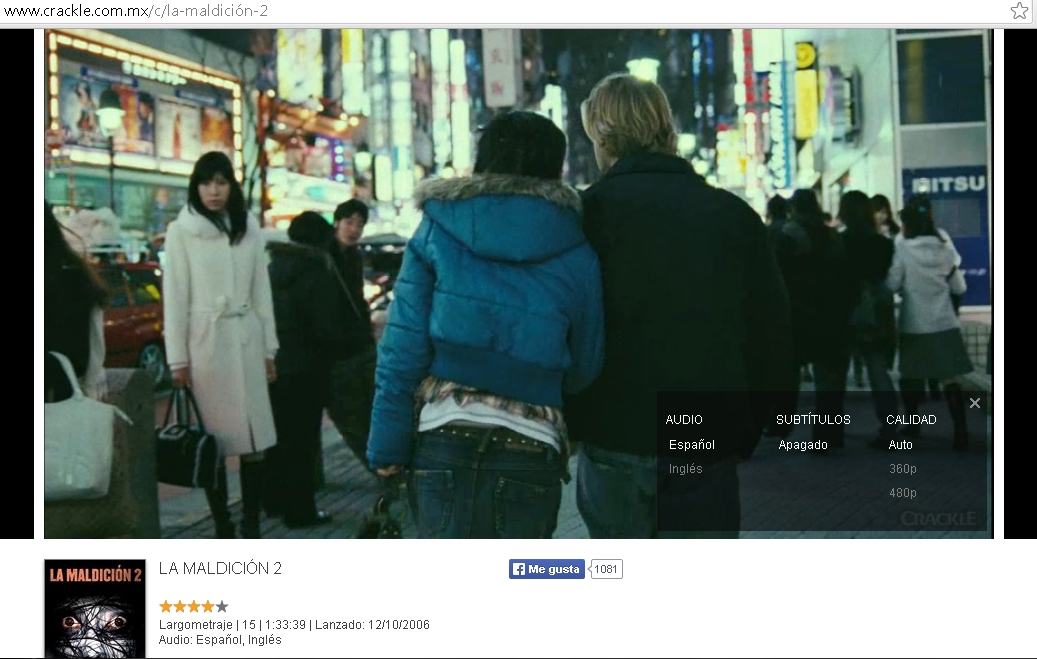Image resolution: width=1037 pixels, height=659 pixels.
Task: Select Apagado subtitles option
Action: 803,445
